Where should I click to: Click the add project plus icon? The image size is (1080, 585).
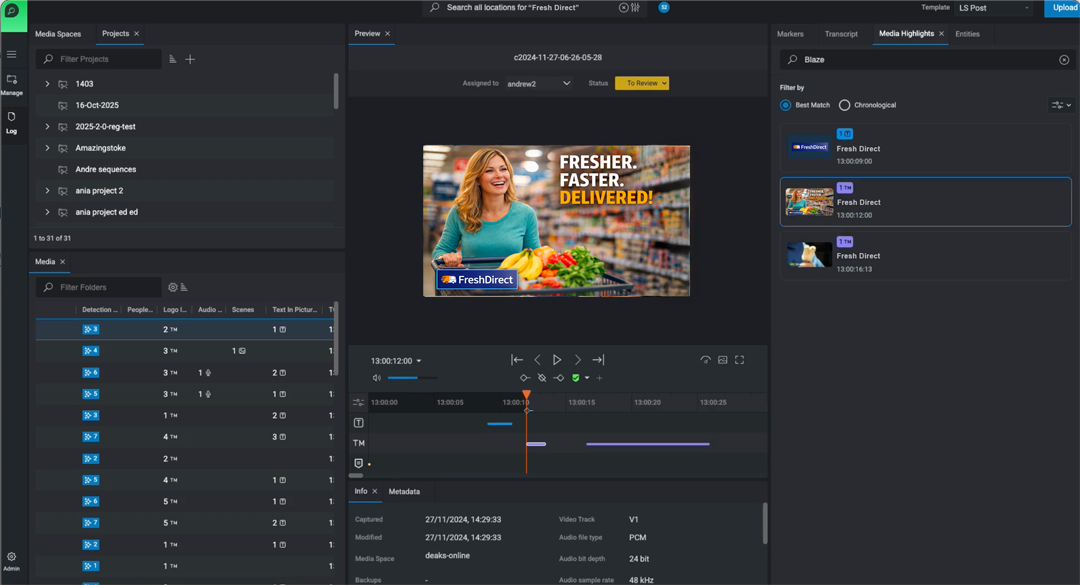(x=190, y=60)
